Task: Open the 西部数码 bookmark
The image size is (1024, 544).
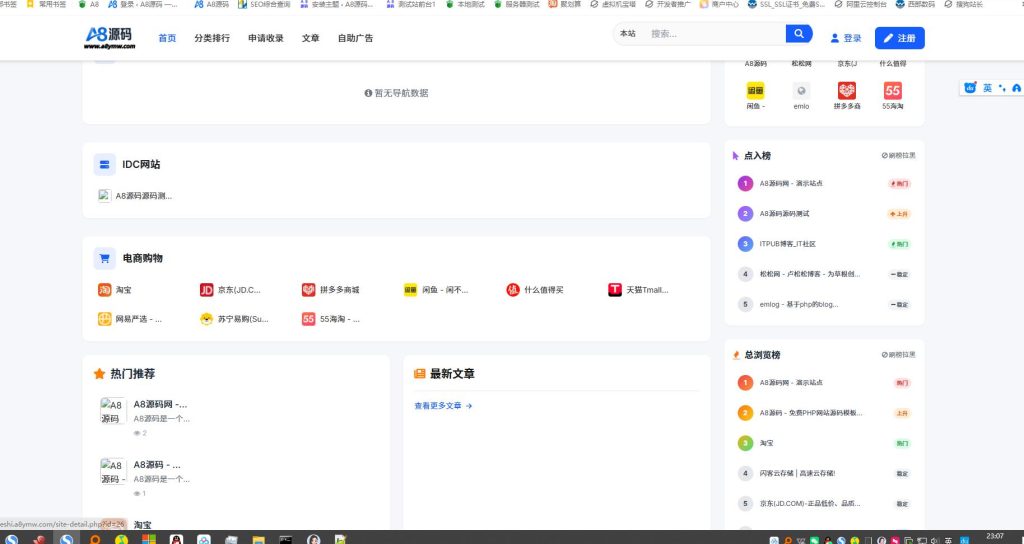Action: [x=916, y=4]
